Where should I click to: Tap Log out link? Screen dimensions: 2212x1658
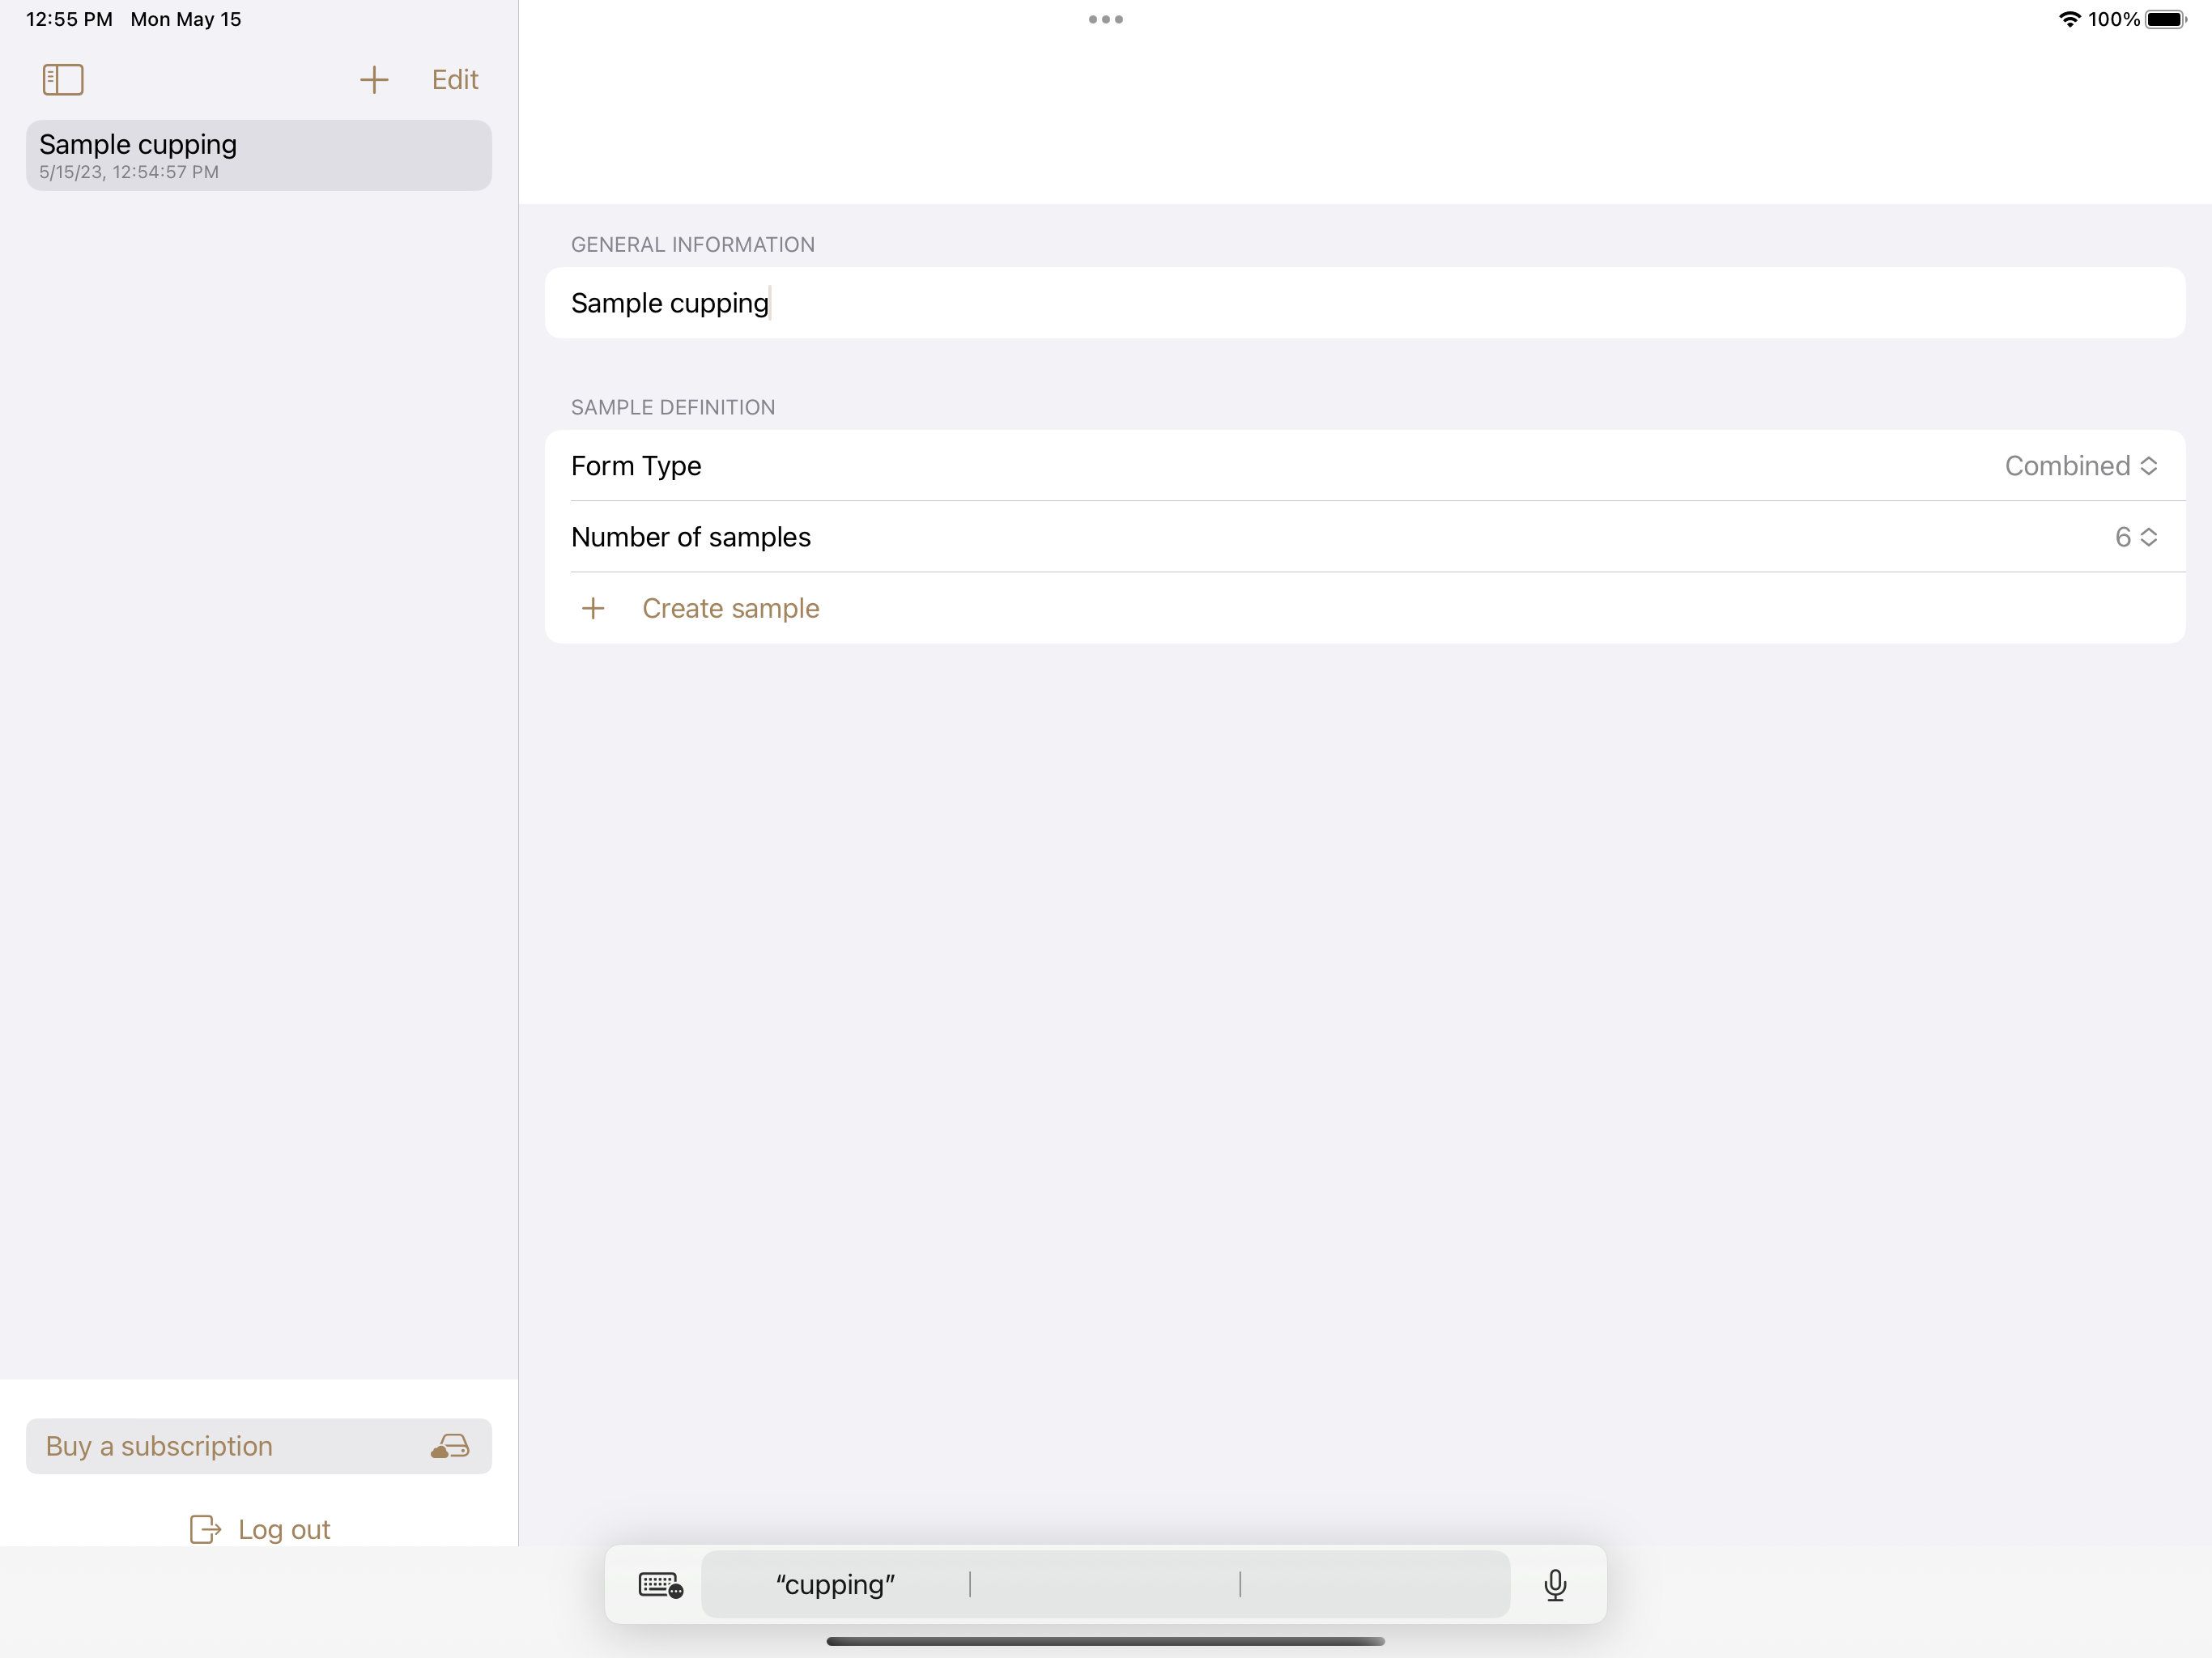284,1529
